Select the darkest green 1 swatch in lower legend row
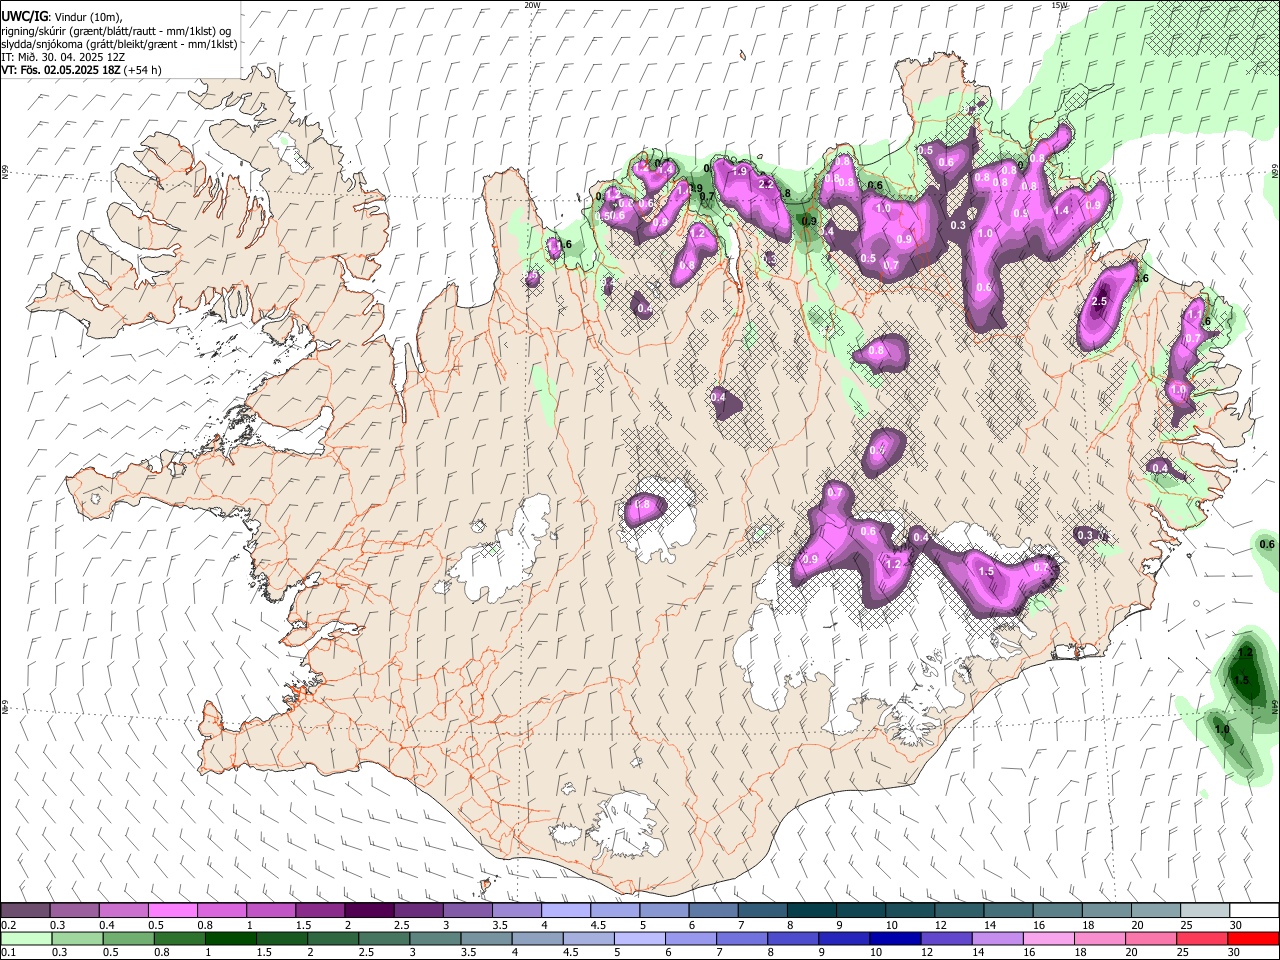Viewport: 1280px width, 960px height. [x=231, y=938]
